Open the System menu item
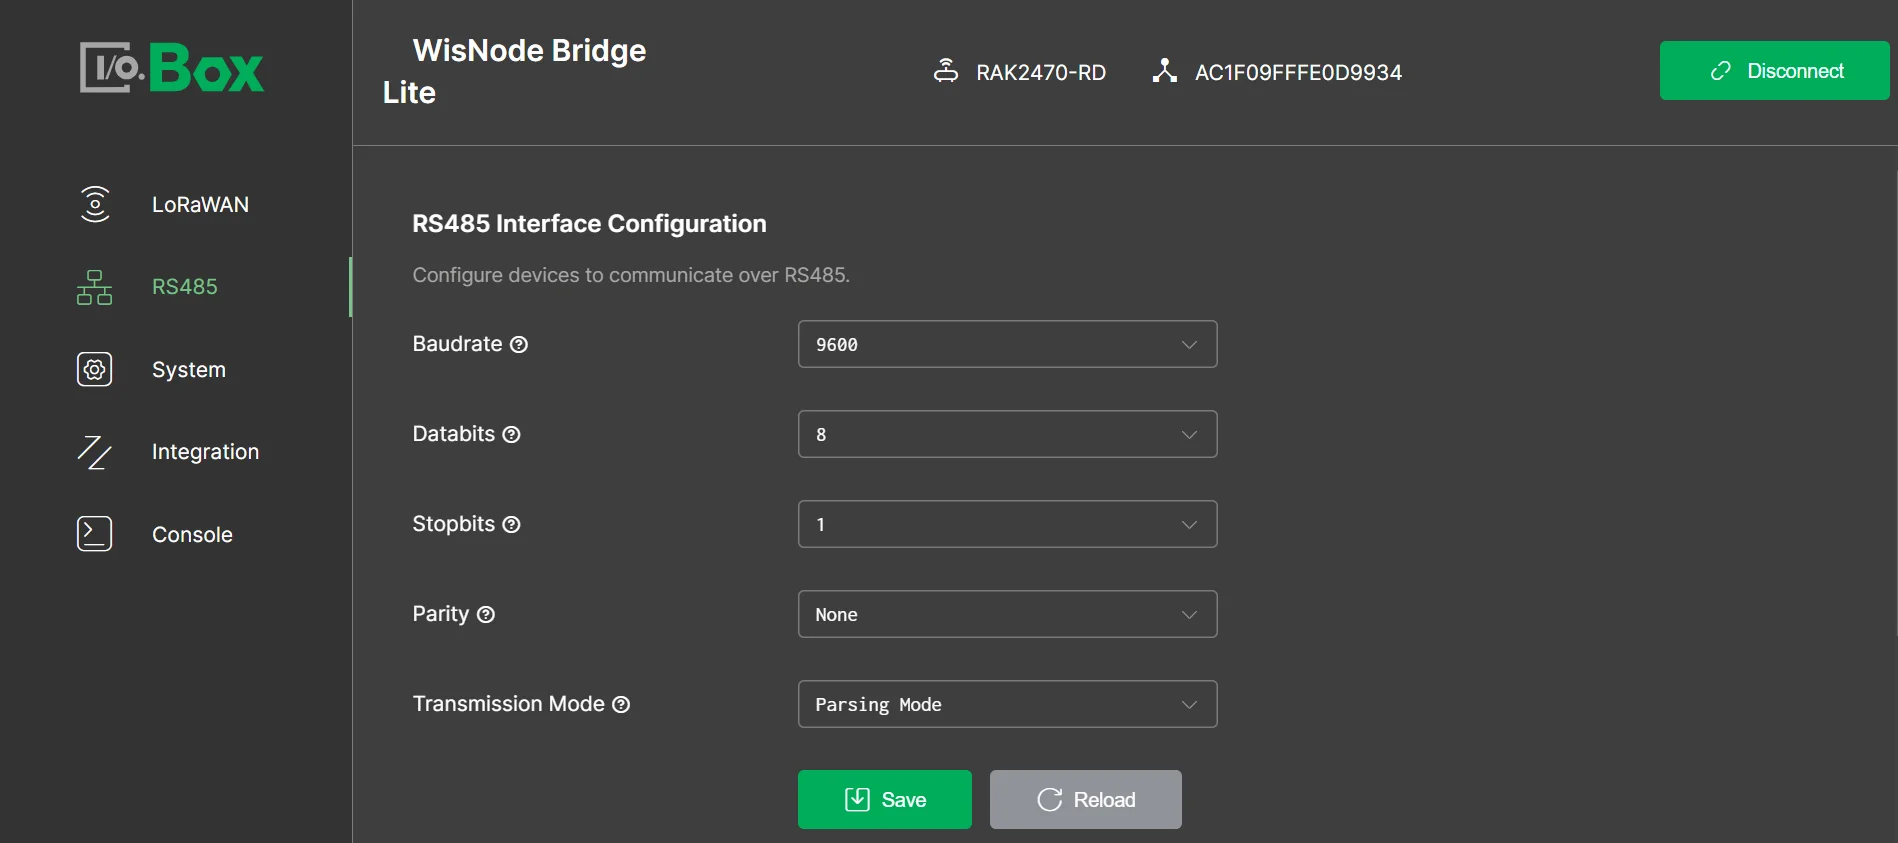 (189, 370)
